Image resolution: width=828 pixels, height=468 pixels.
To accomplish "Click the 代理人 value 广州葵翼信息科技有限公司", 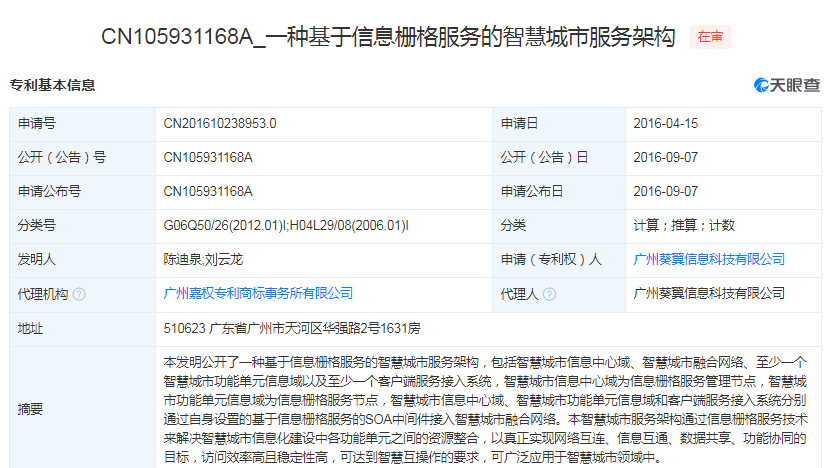I will pos(709,293).
